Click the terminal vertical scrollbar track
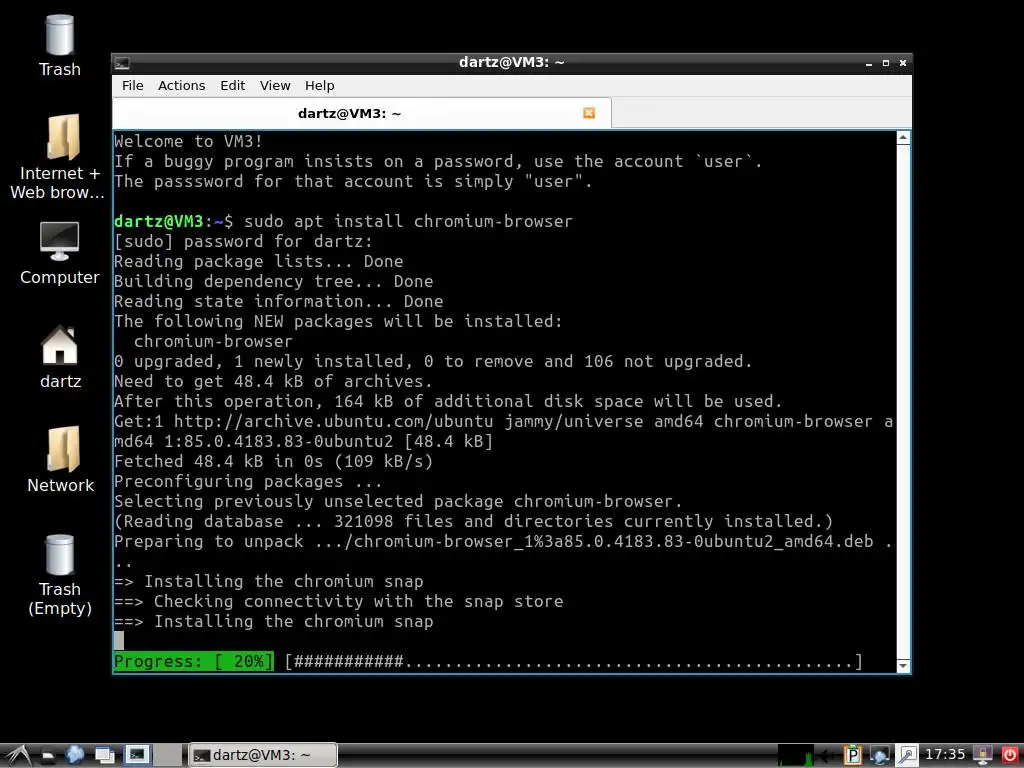Viewport: 1024px width, 768px height. coord(903,402)
